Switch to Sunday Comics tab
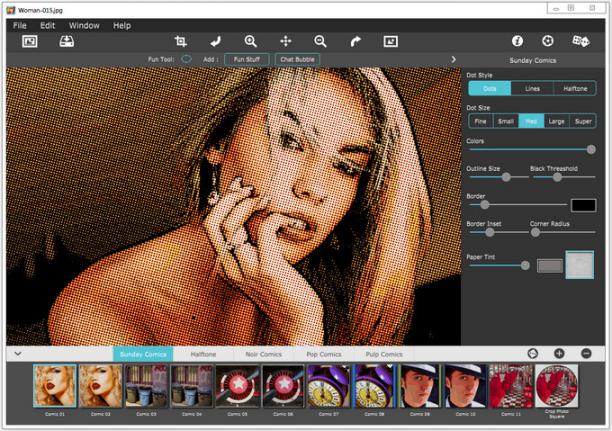The image size is (612, 431). point(143,354)
